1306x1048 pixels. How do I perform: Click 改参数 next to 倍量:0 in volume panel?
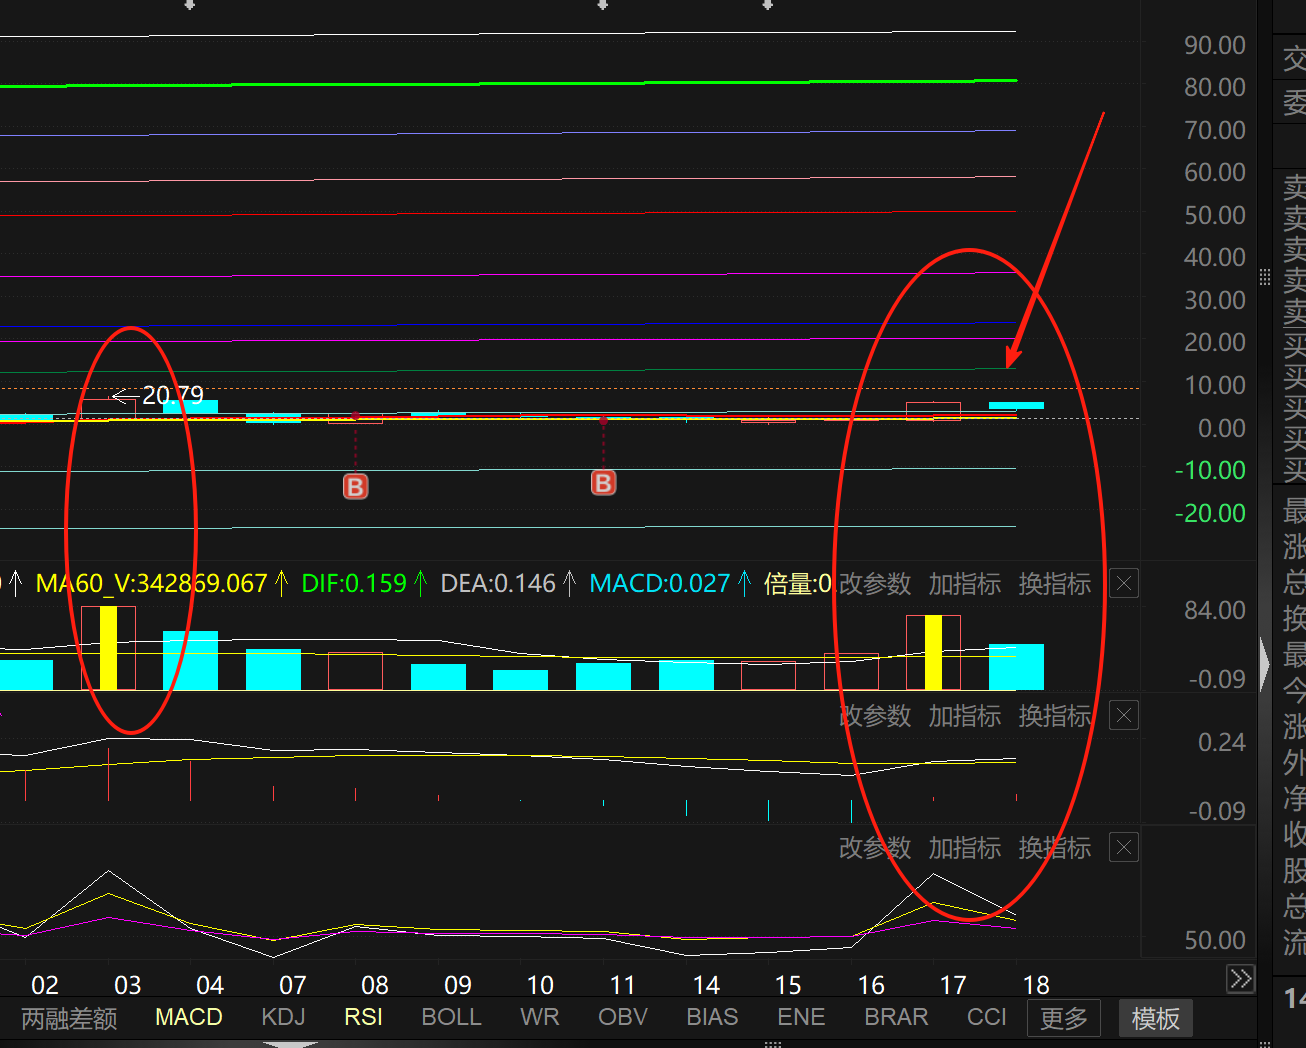[x=875, y=584]
